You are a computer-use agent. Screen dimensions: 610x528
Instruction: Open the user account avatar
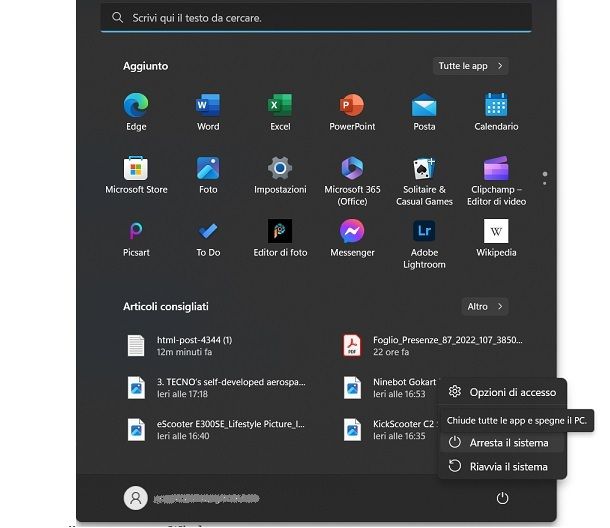[x=135, y=498]
